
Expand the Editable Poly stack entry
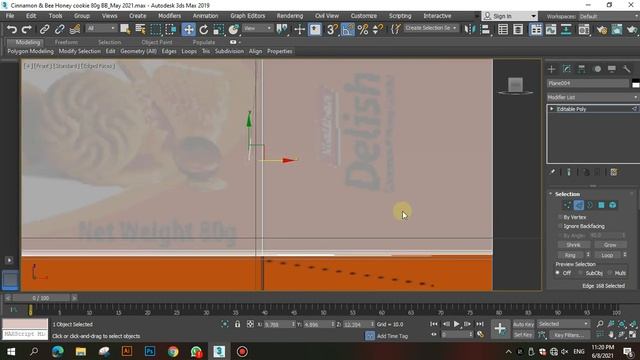pyautogui.click(x=551, y=109)
